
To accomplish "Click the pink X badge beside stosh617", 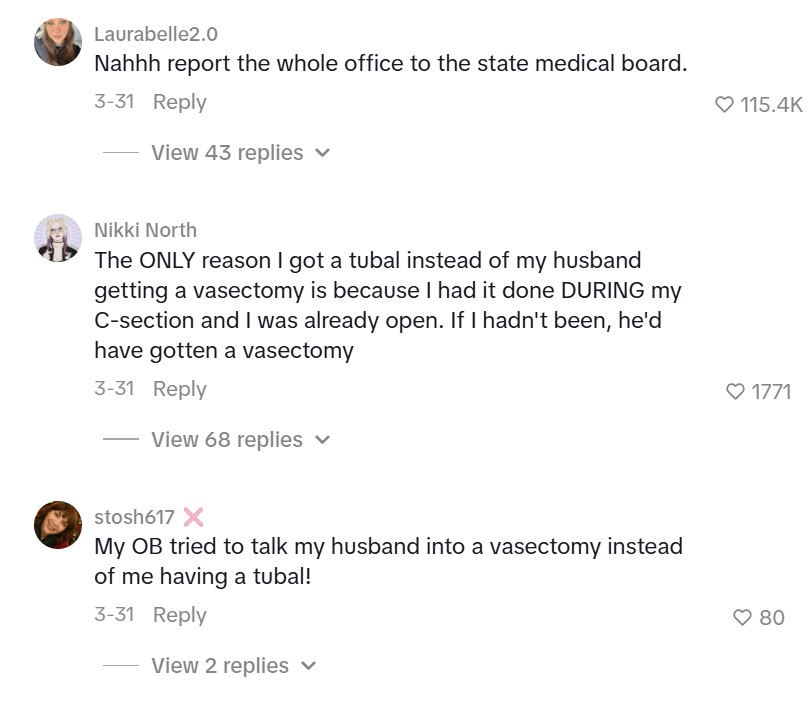I will pos(194,517).
